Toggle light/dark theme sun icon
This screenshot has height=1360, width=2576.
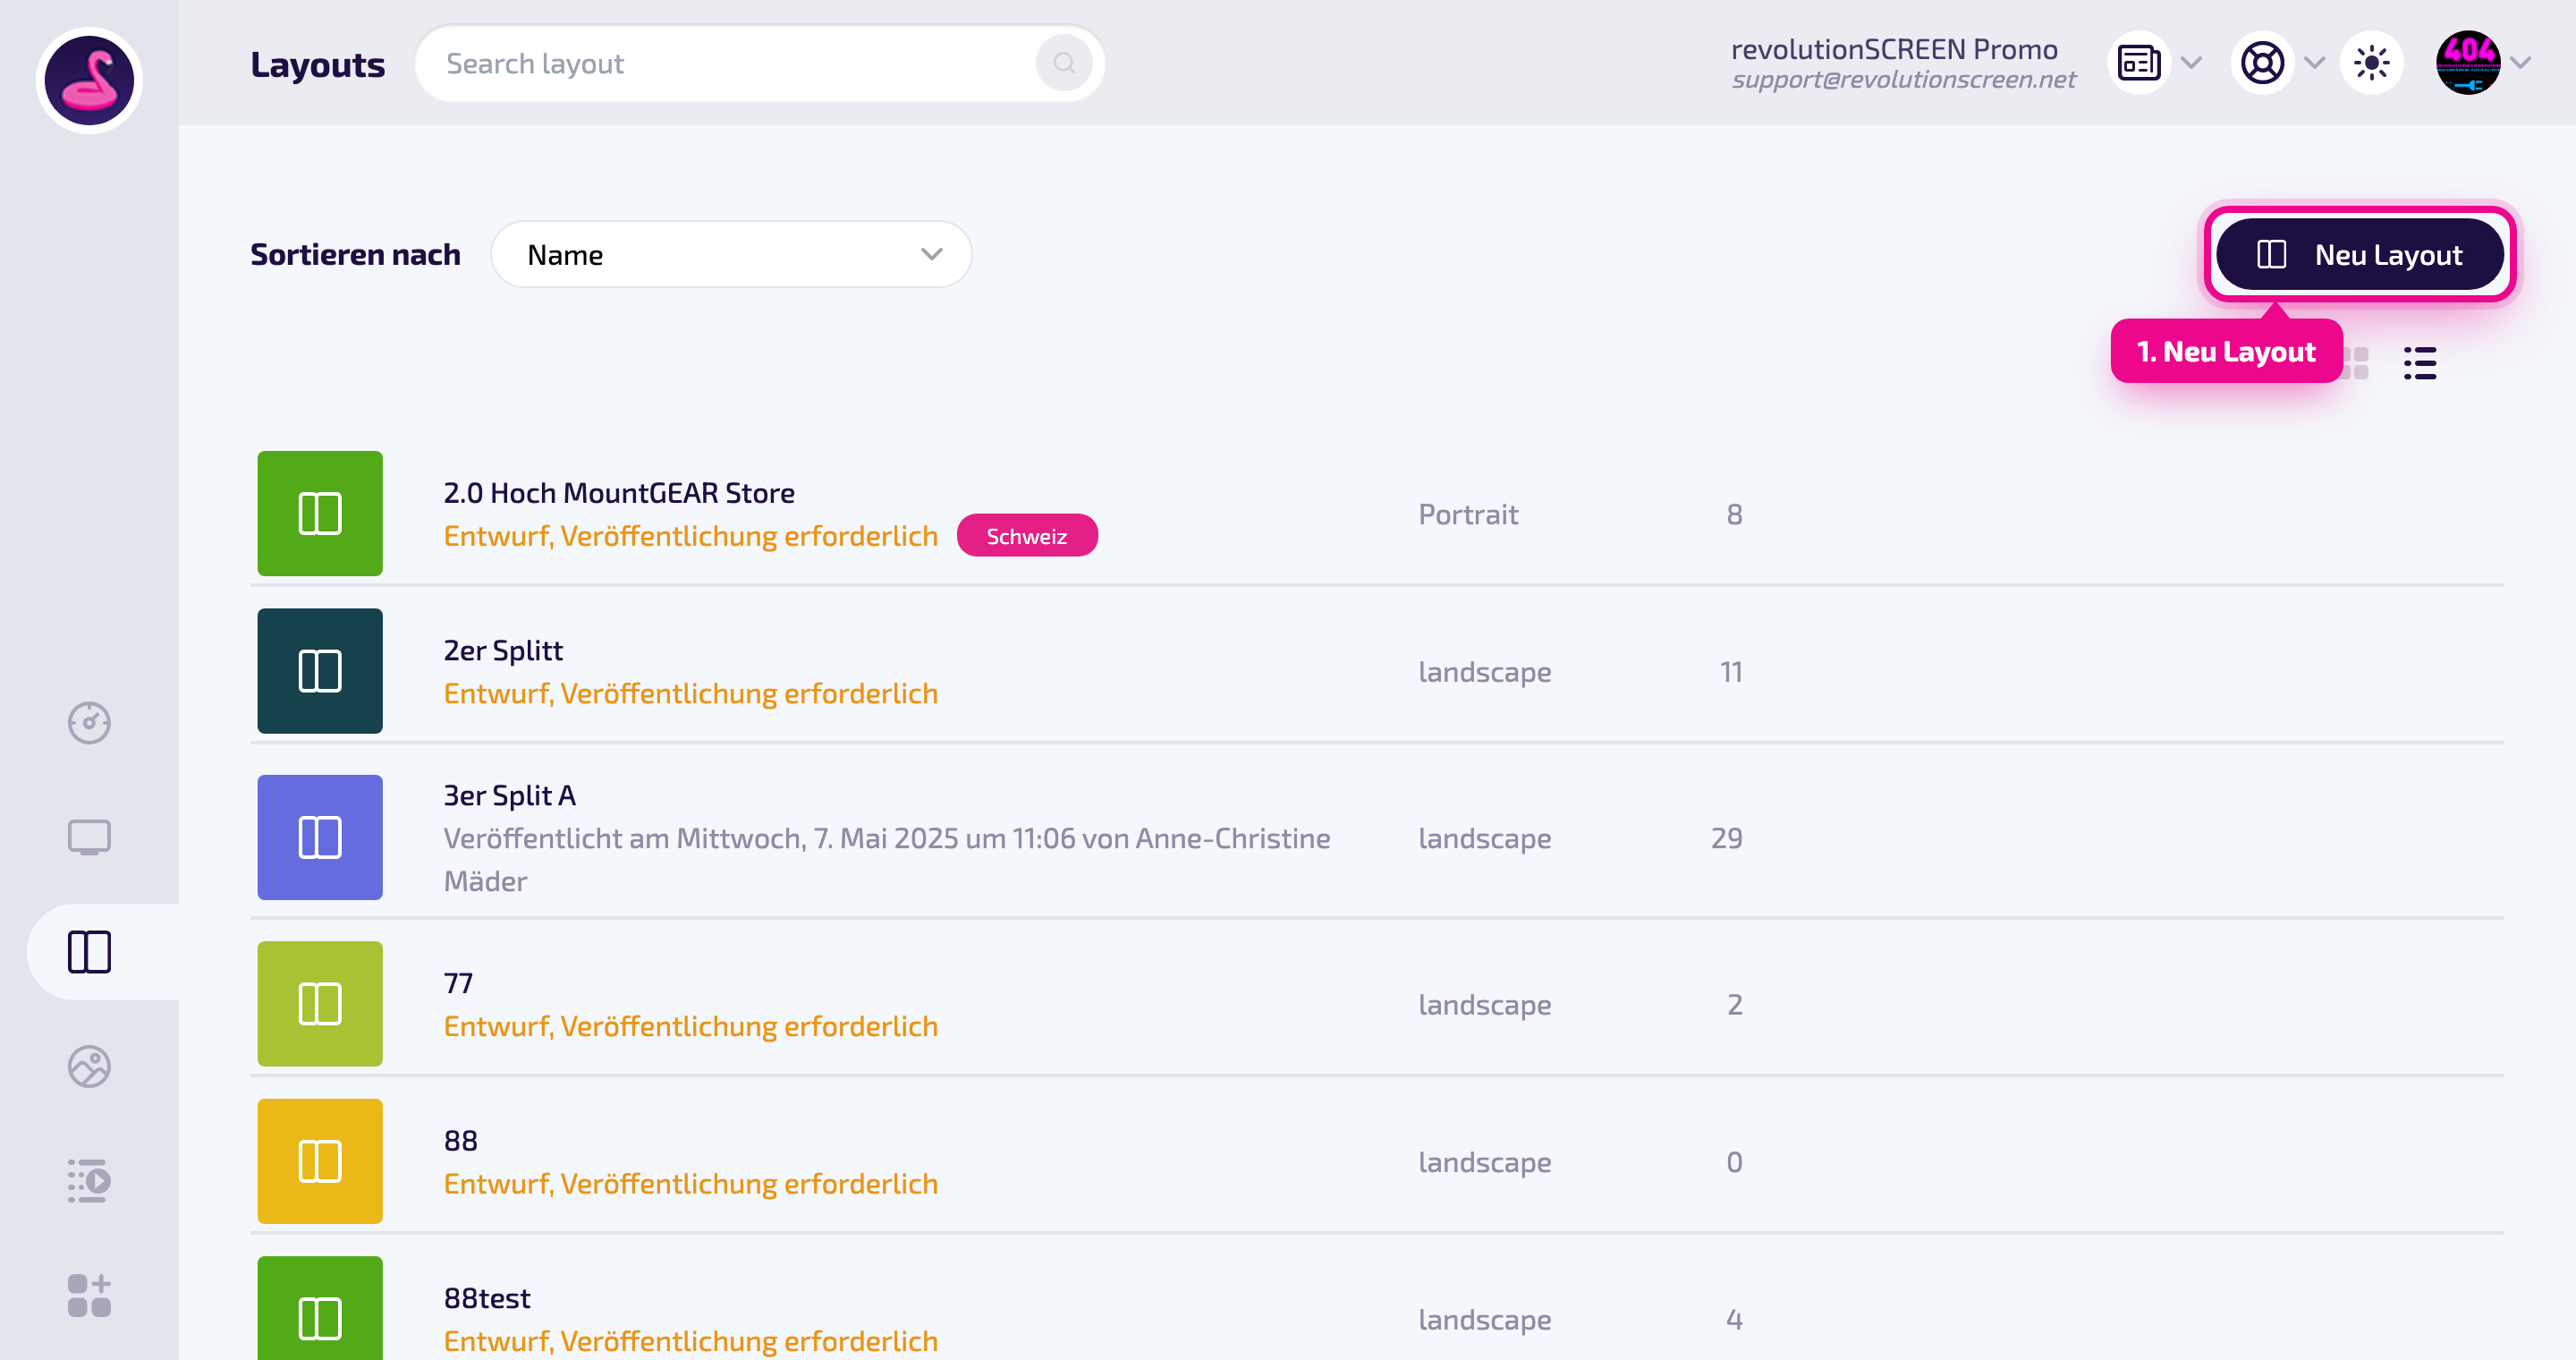2371,63
